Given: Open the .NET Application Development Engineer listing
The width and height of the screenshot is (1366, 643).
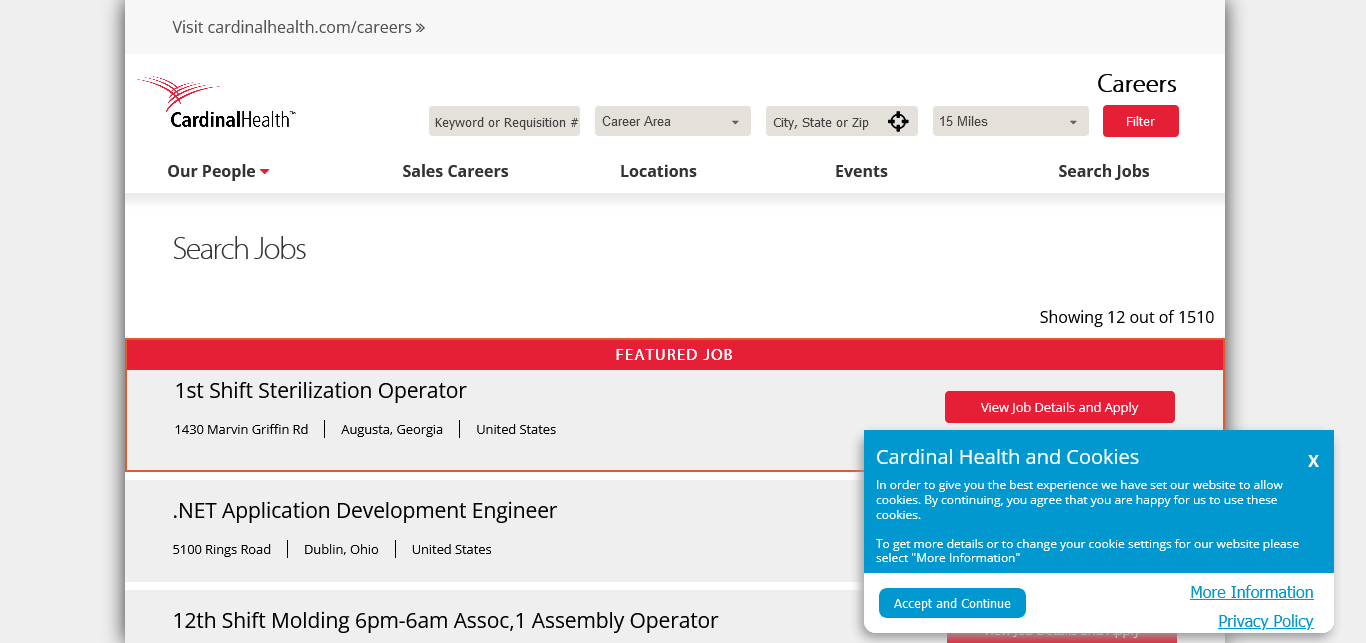Looking at the screenshot, I should 364,510.
